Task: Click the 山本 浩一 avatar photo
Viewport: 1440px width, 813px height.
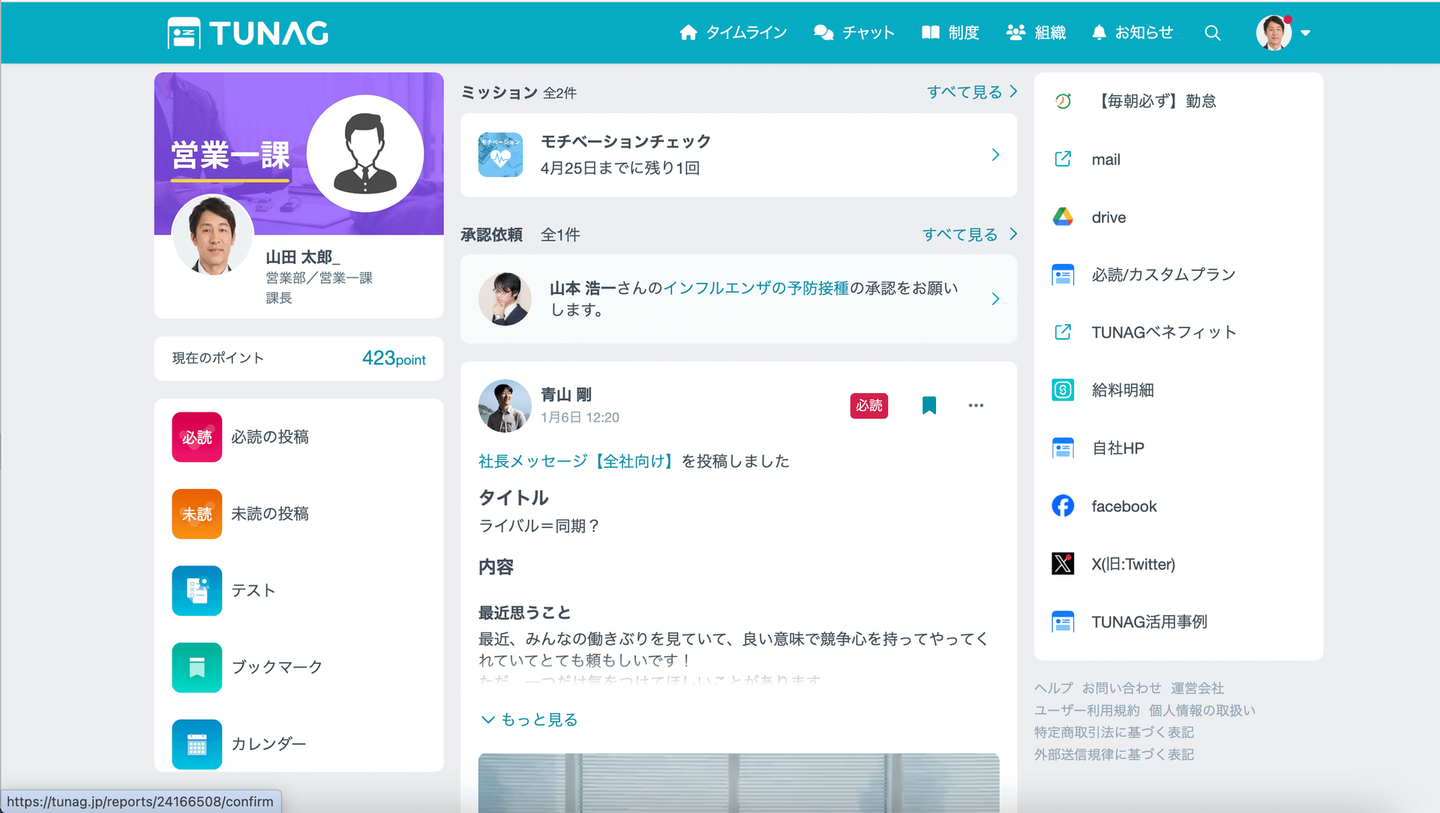Action: click(x=505, y=299)
